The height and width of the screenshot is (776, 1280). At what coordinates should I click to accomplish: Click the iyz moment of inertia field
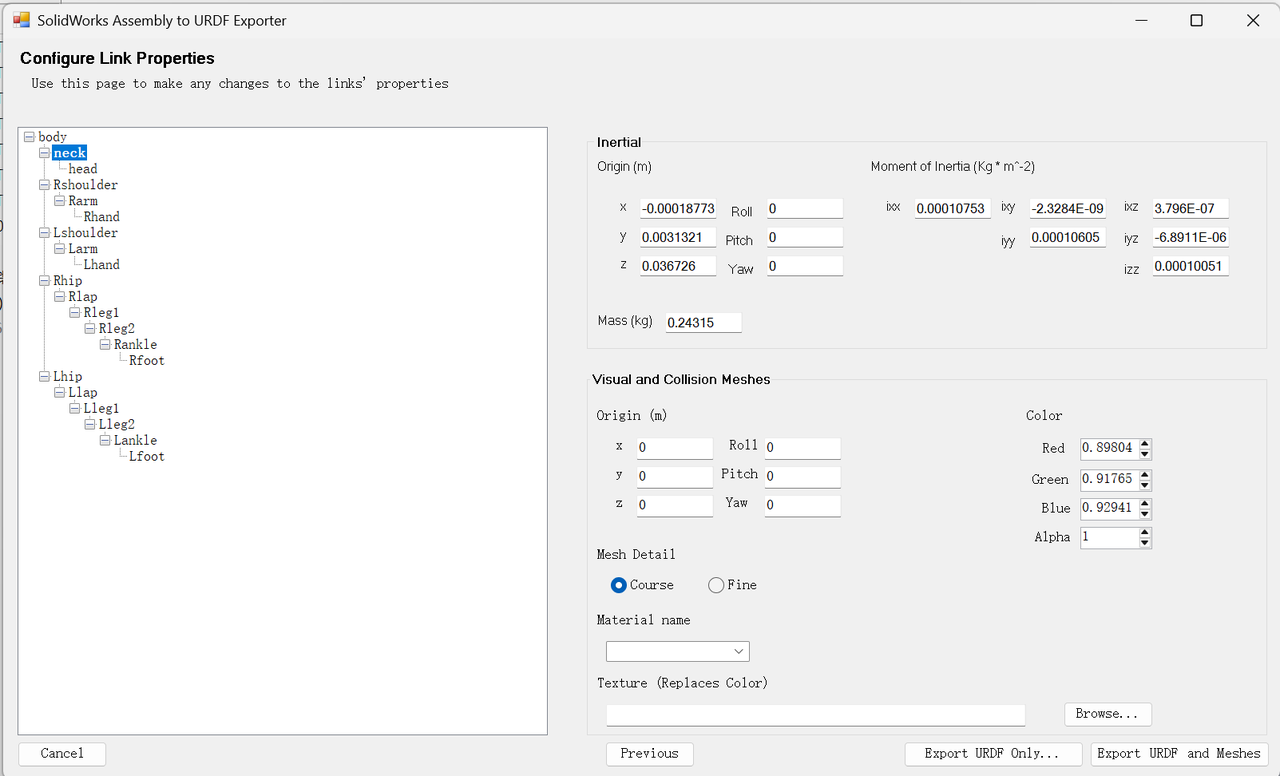click(1191, 238)
